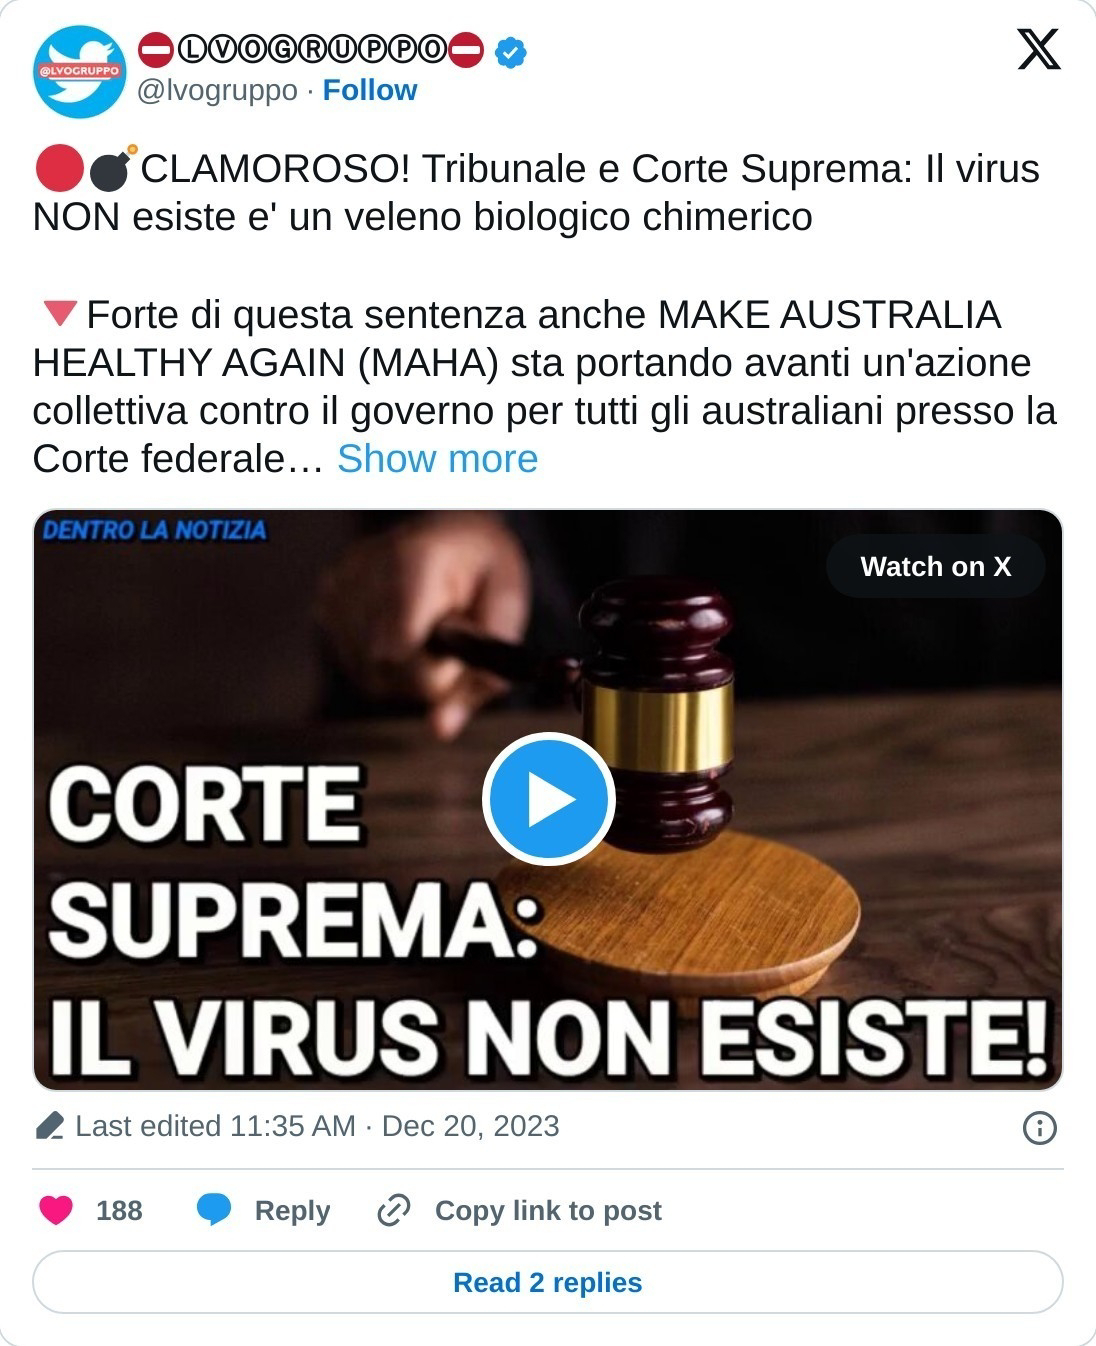Click the Watch on X button
The width and height of the screenshot is (1096, 1346).
point(935,566)
